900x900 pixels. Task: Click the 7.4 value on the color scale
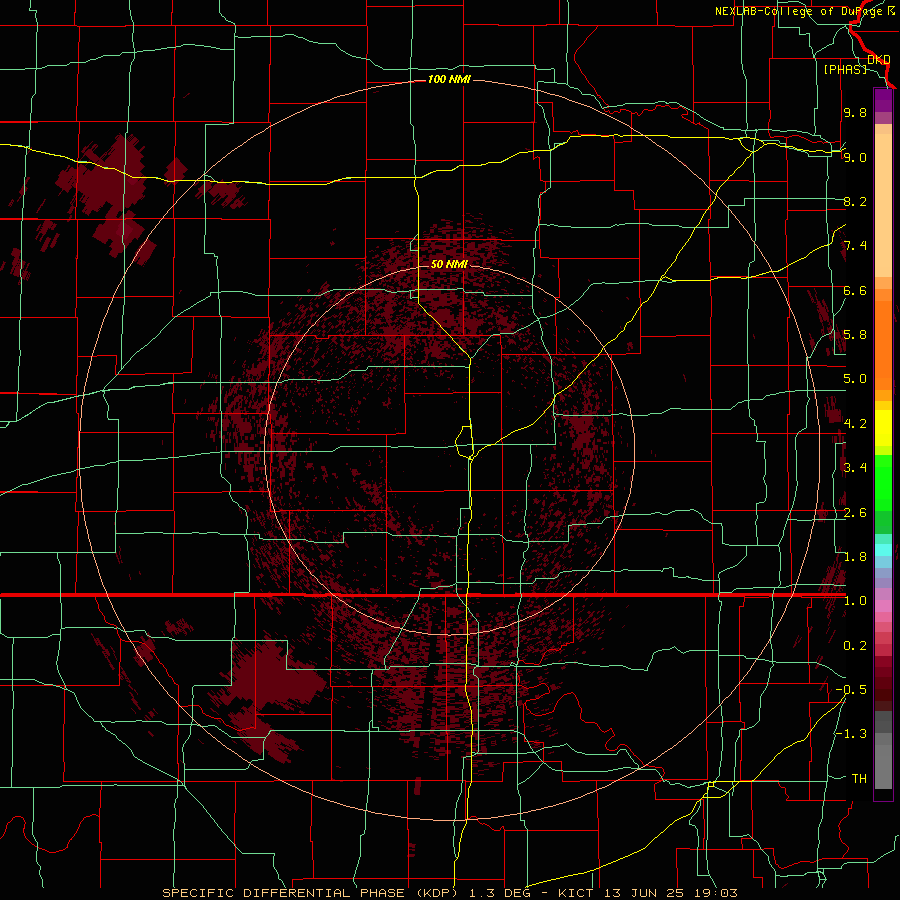tap(855, 246)
